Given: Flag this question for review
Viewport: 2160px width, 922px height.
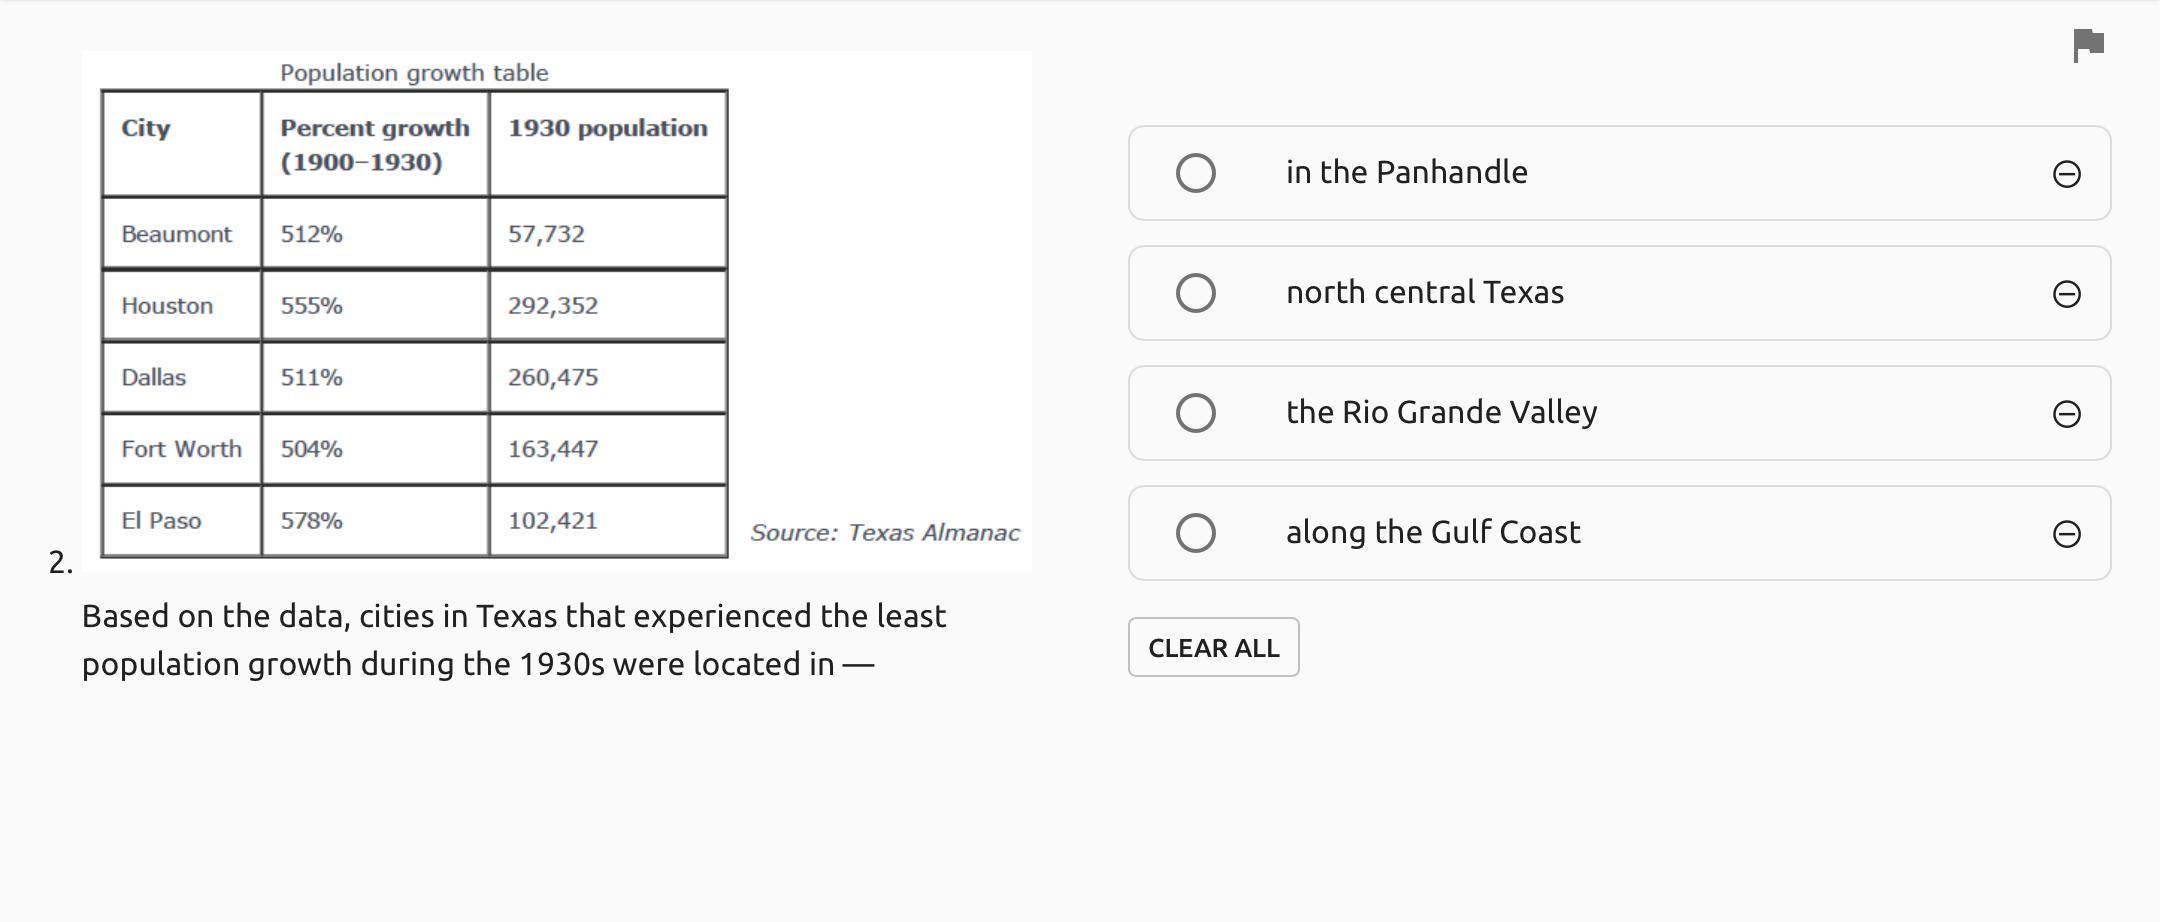Looking at the screenshot, I should click(2088, 45).
